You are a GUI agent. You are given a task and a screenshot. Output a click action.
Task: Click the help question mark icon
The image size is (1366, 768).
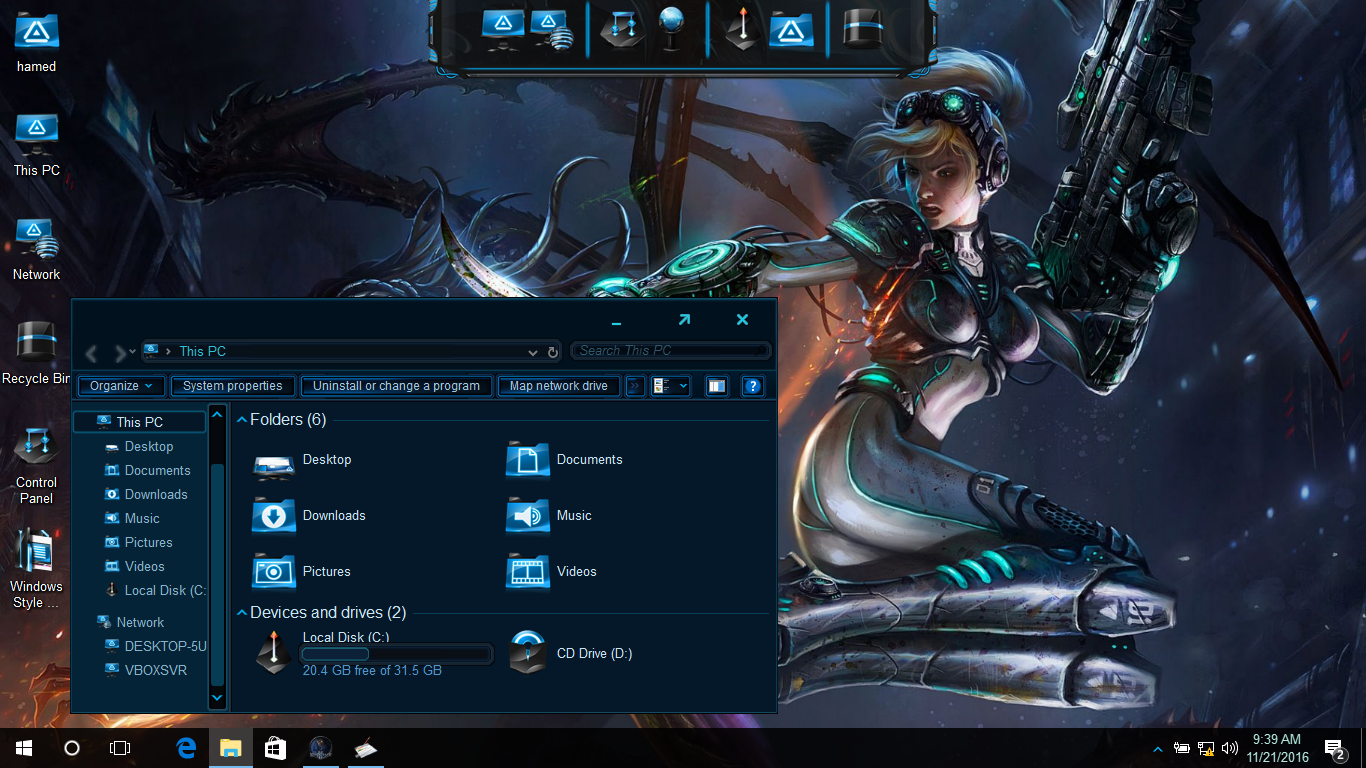click(x=754, y=386)
